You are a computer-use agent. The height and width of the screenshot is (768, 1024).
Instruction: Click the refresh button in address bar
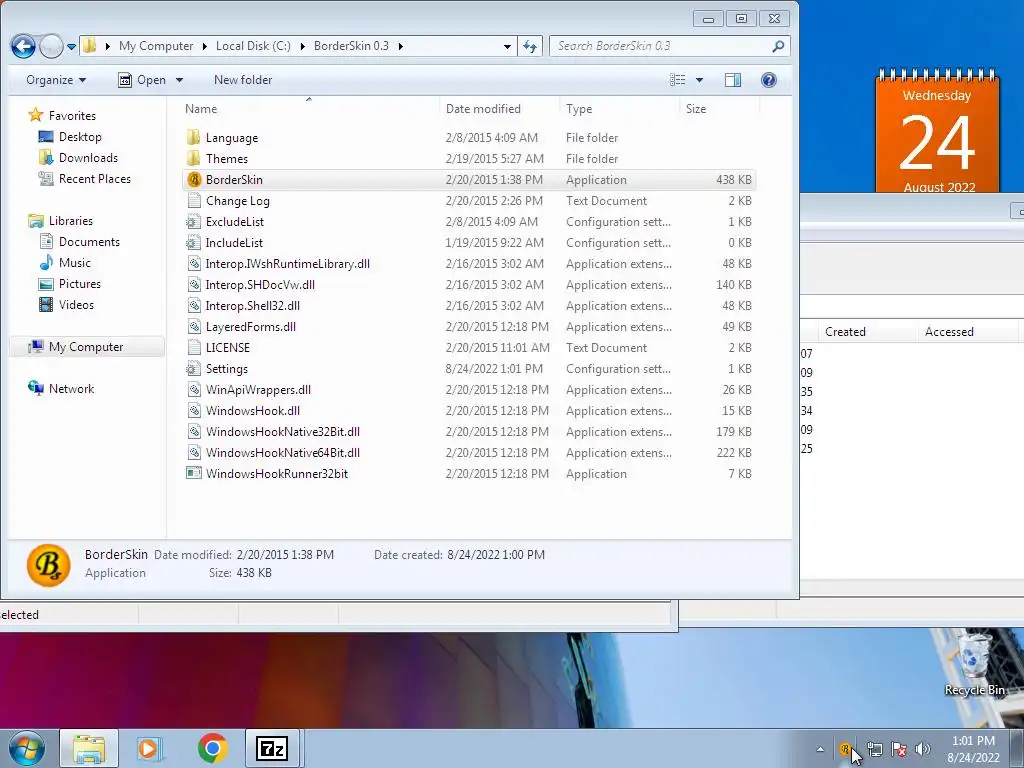coord(530,46)
